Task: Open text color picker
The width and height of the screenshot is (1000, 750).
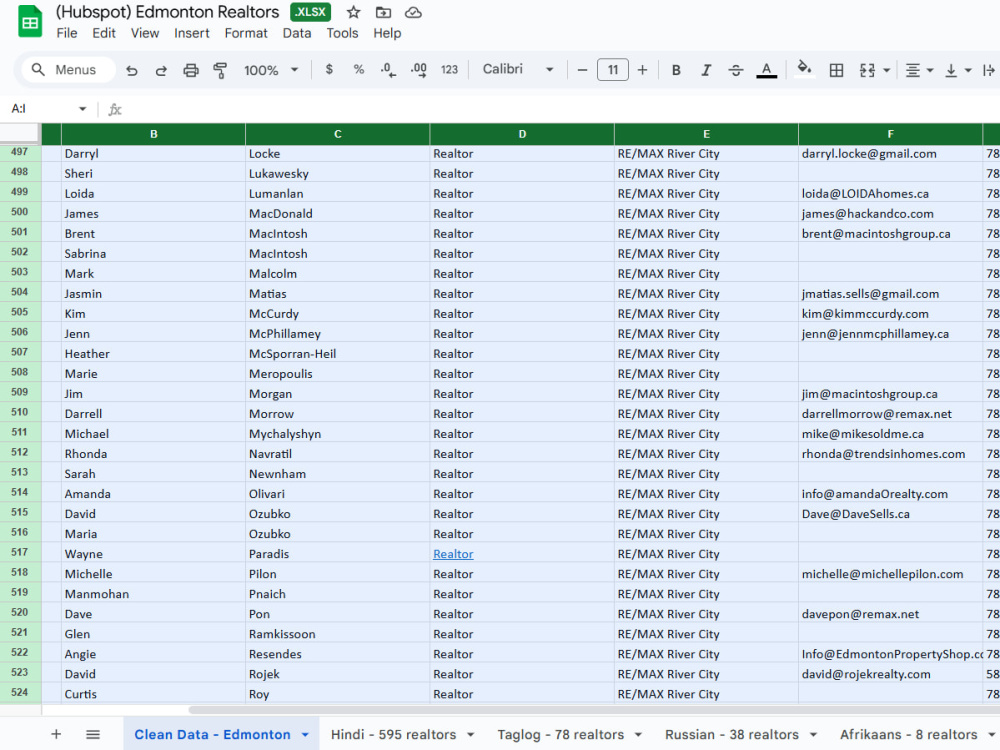Action: (x=766, y=70)
